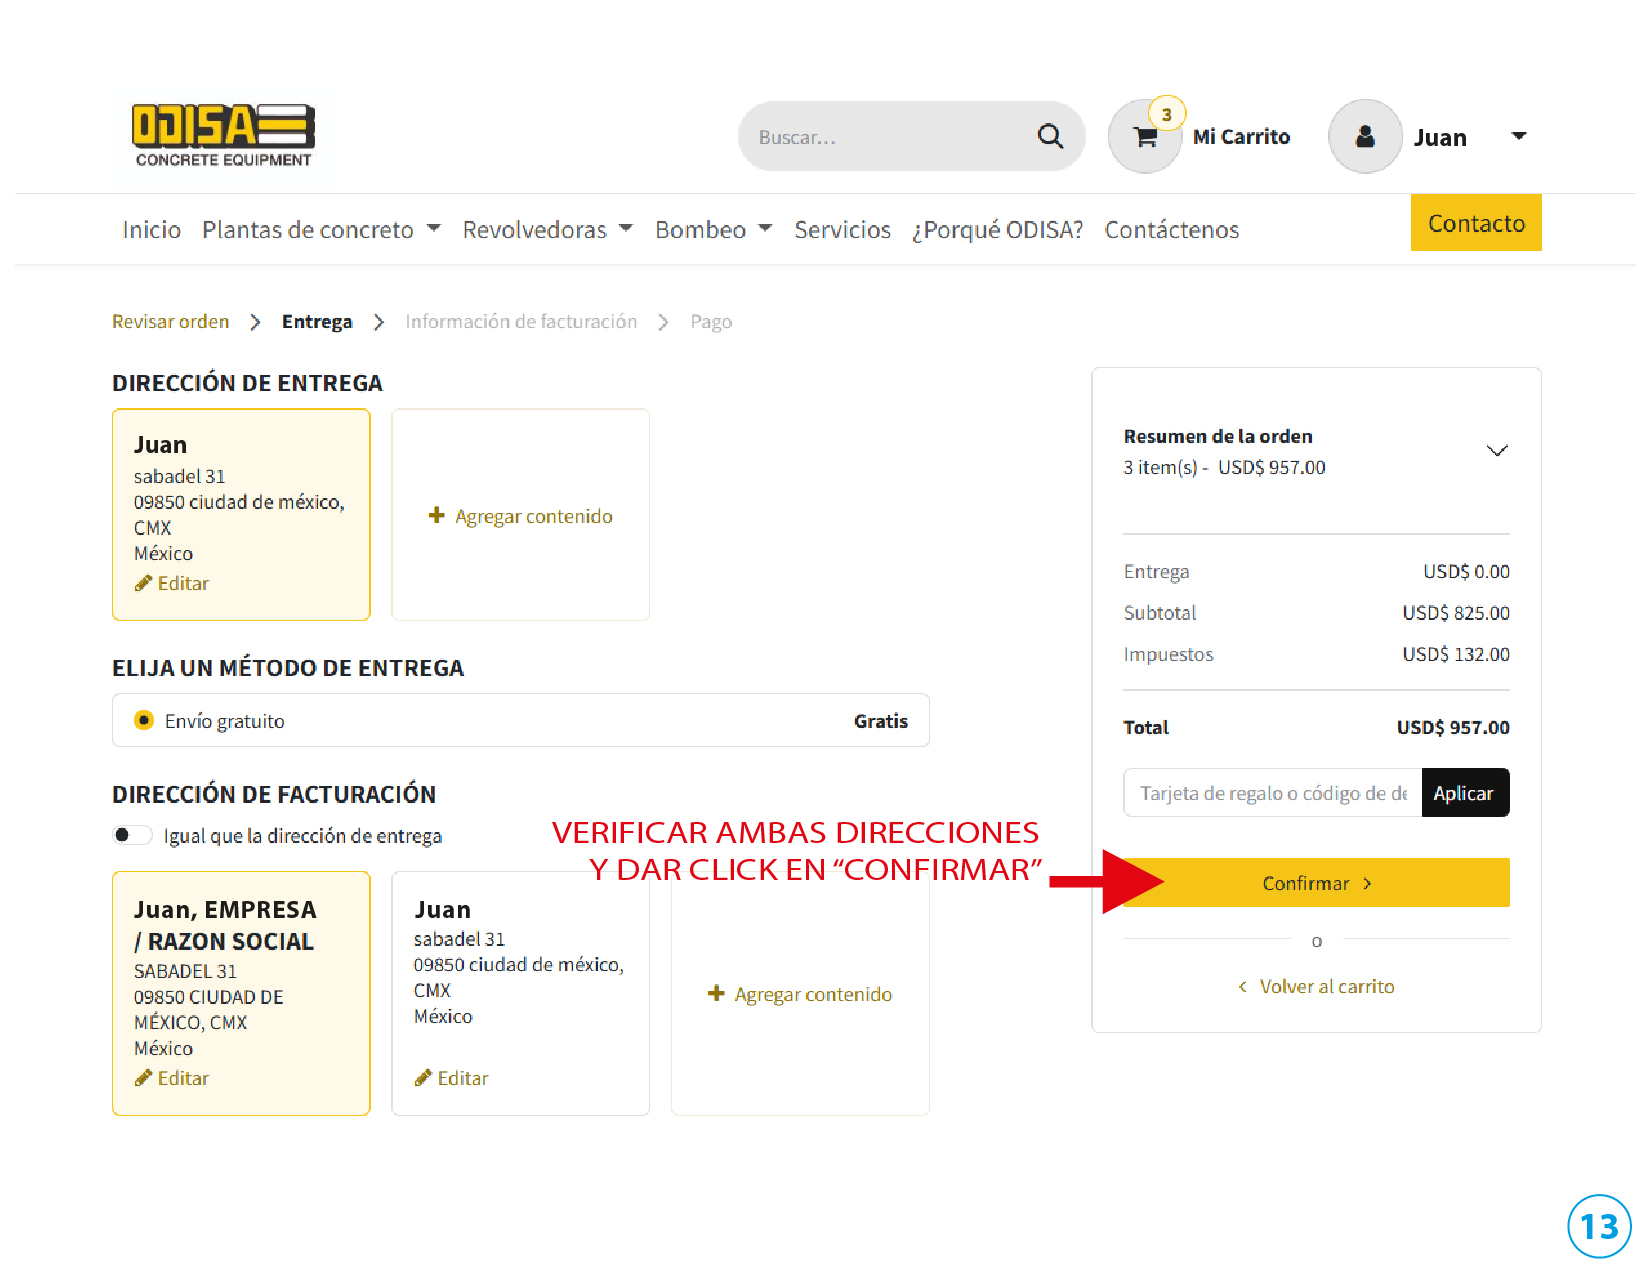Click Mi Carrito label
1651x1276 pixels.
tap(1241, 137)
